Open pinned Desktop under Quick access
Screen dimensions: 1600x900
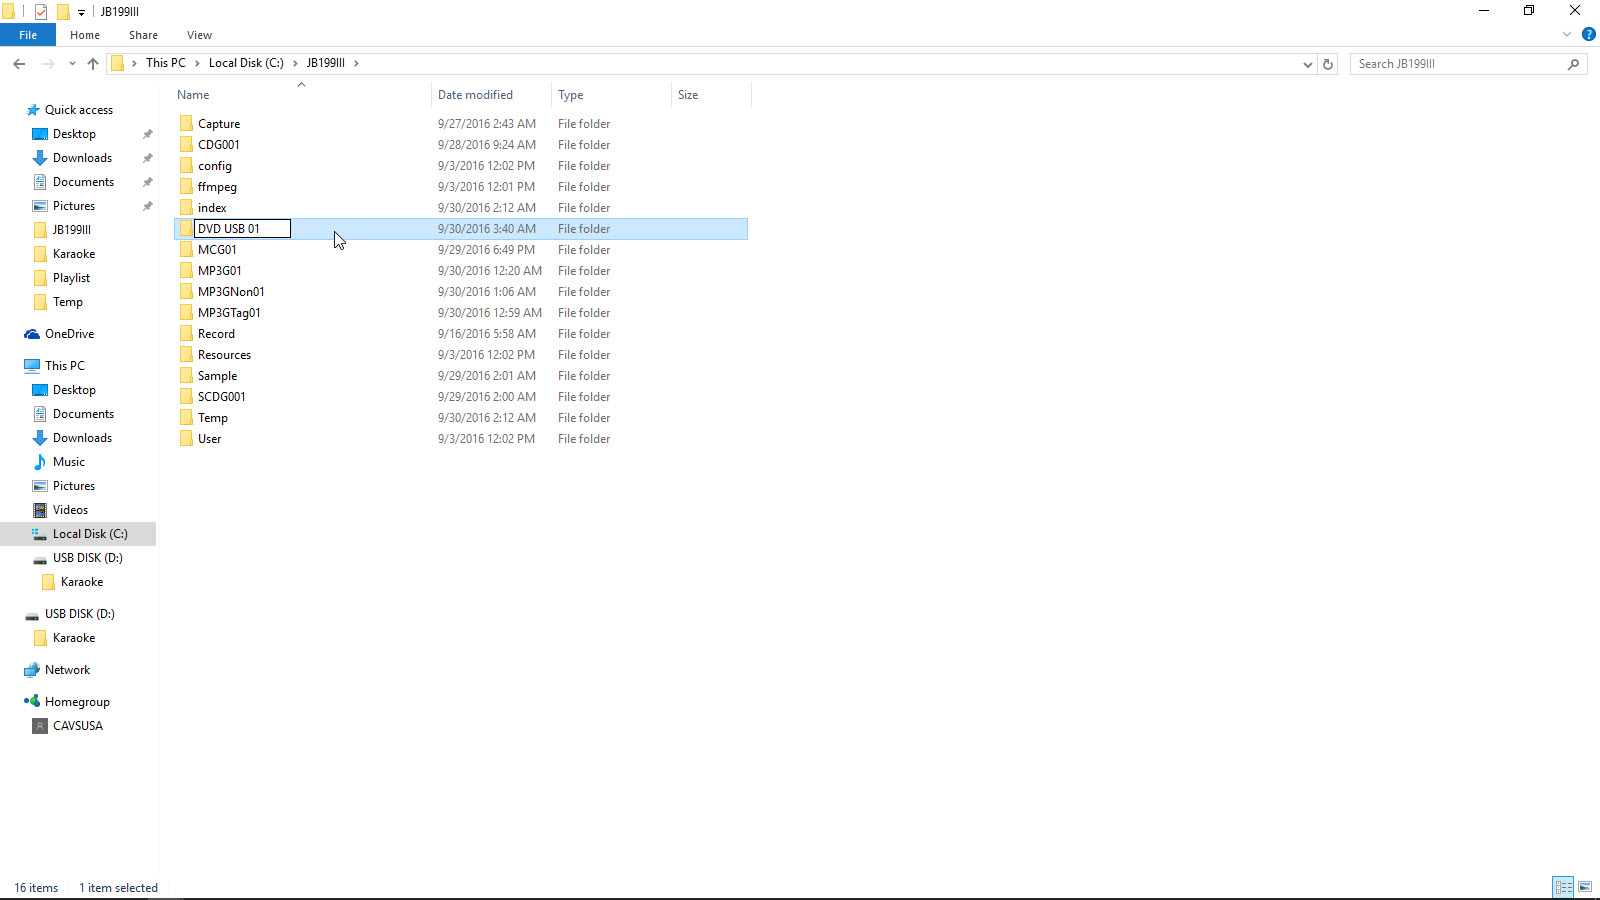tap(74, 134)
